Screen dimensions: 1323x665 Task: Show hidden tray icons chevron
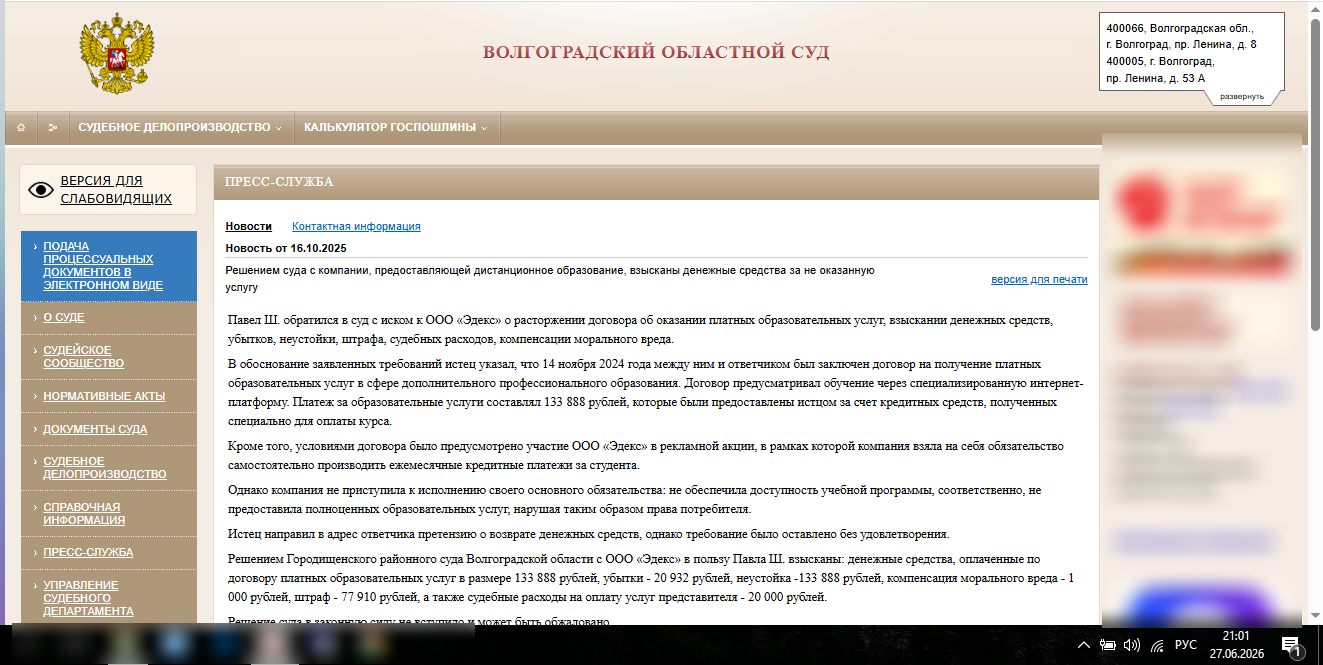click(x=1084, y=645)
